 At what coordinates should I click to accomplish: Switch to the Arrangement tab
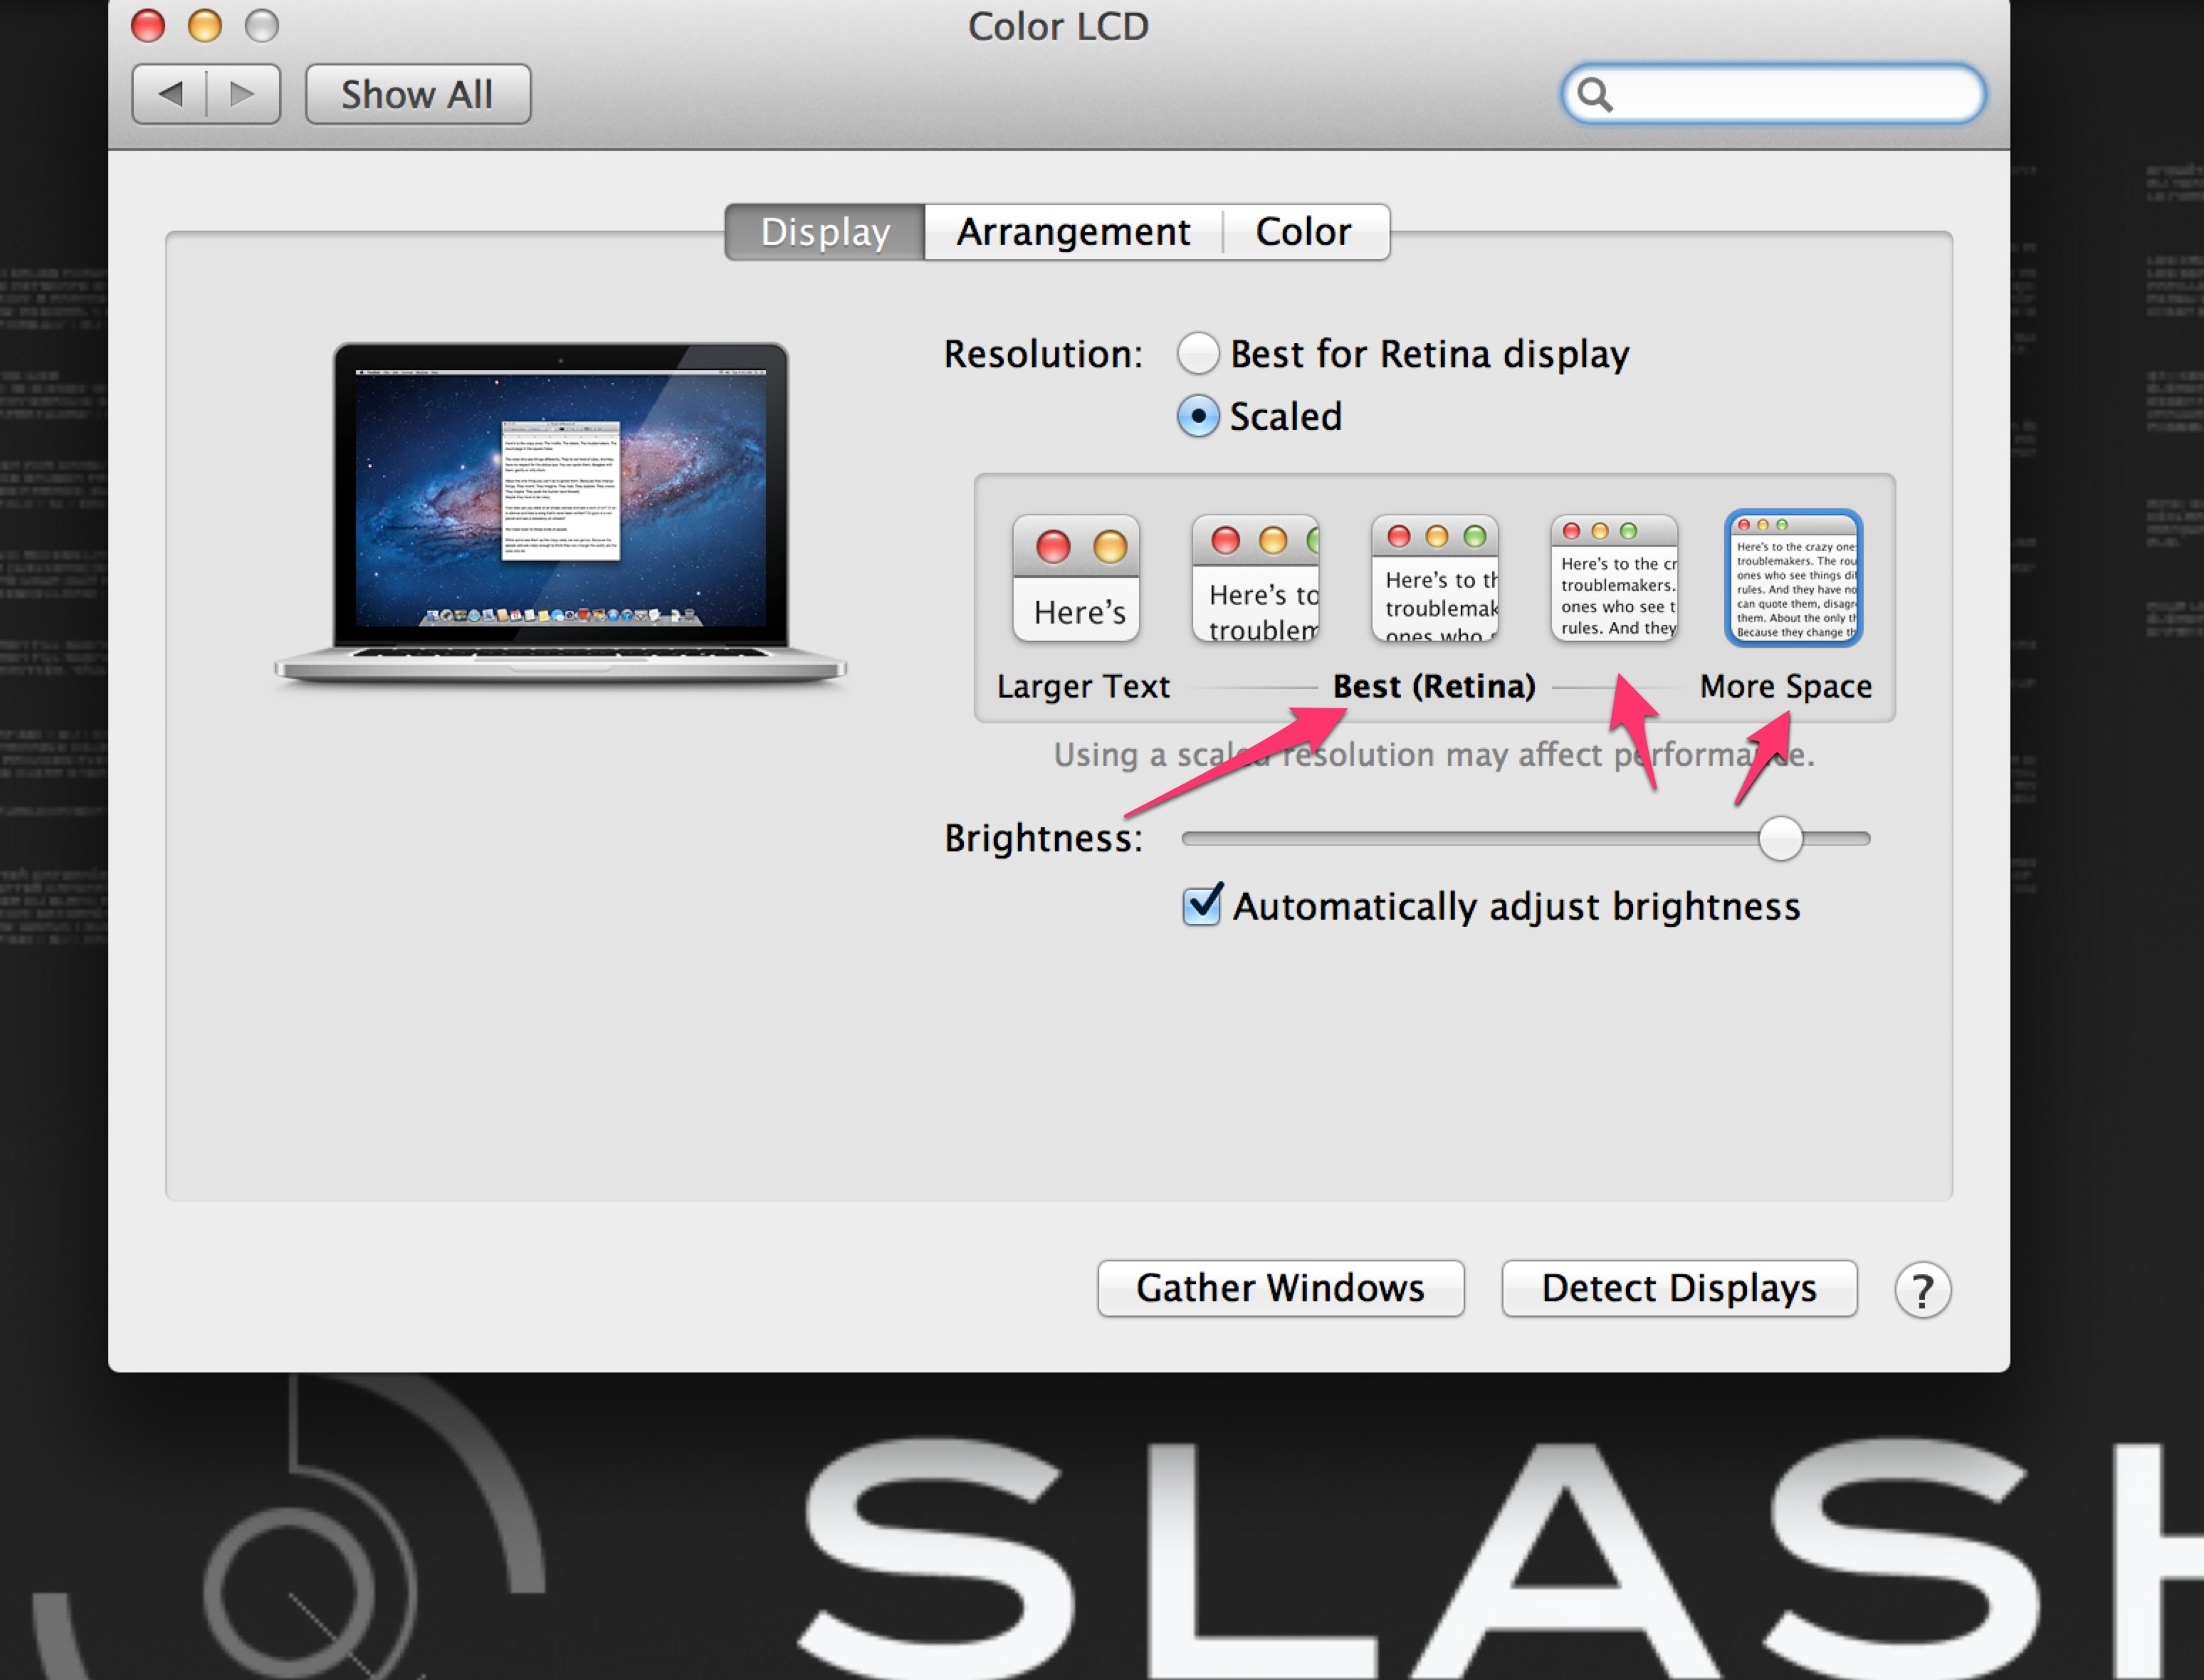[1073, 231]
